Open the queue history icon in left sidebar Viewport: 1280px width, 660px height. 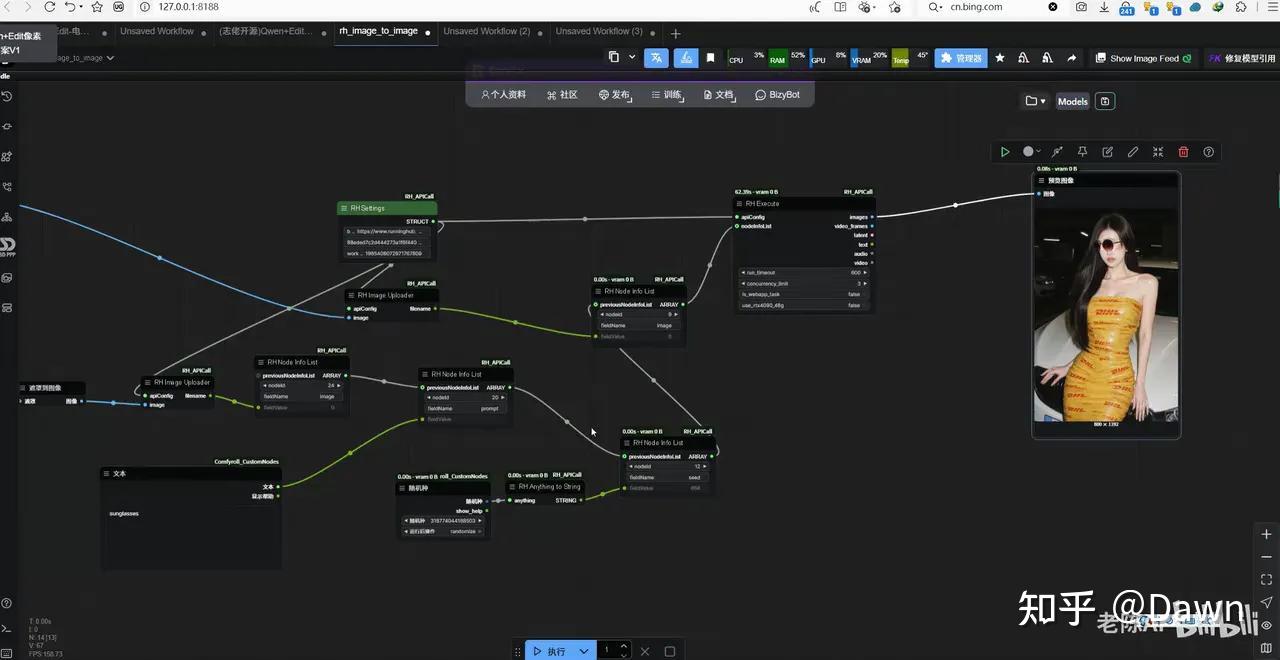(x=6, y=96)
